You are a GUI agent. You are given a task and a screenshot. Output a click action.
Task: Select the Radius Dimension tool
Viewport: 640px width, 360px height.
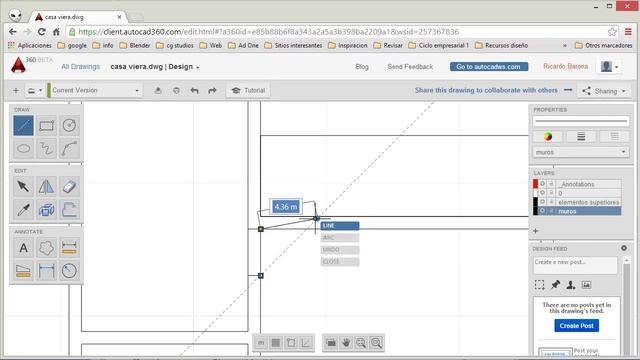tap(69, 271)
